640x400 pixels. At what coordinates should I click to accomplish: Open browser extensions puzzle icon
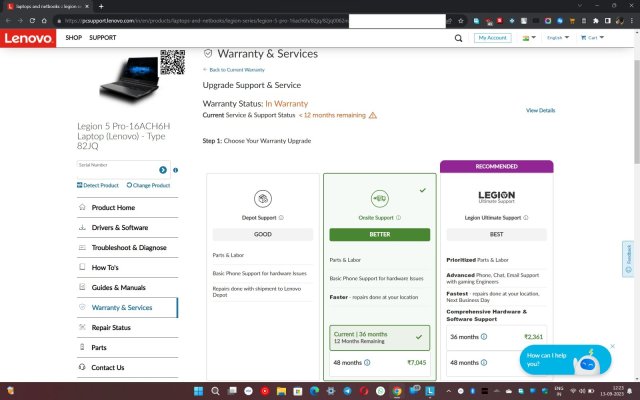(x=596, y=20)
